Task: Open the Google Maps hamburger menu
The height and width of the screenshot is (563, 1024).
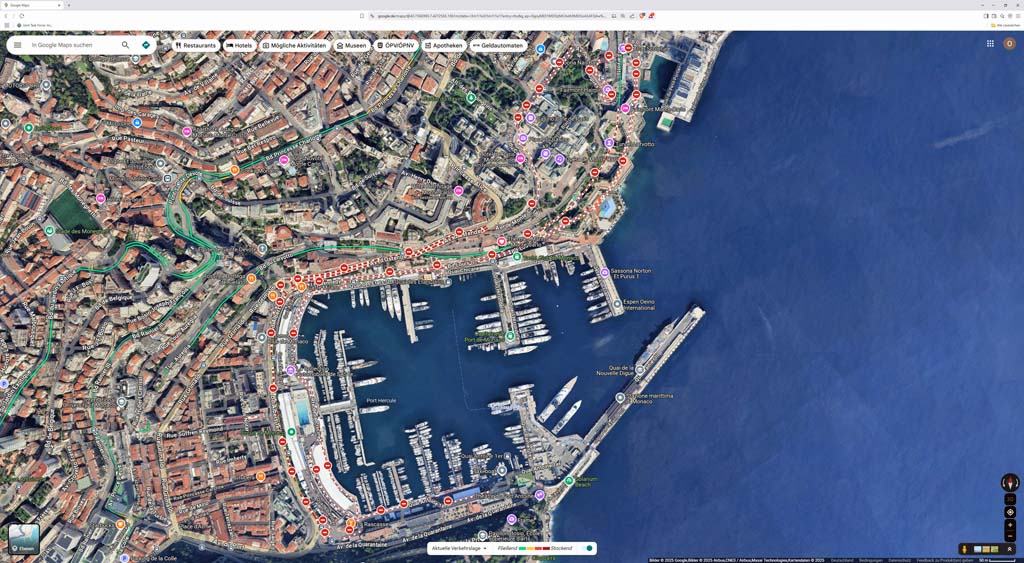Action: (x=17, y=45)
